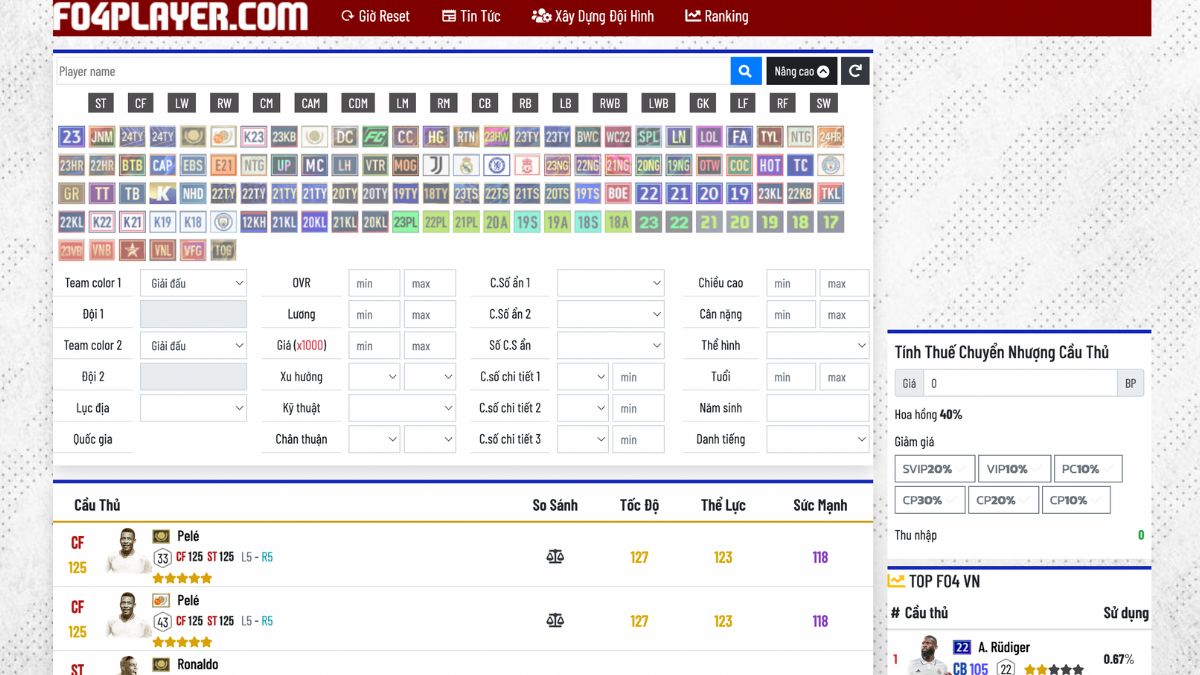Click the Player name search field
This screenshot has height=675, width=1200.
click(392, 71)
